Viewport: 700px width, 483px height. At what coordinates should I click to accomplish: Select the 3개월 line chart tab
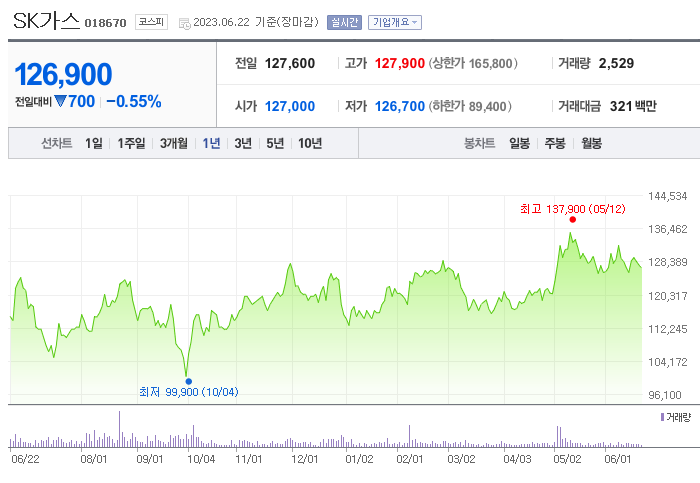[174, 143]
